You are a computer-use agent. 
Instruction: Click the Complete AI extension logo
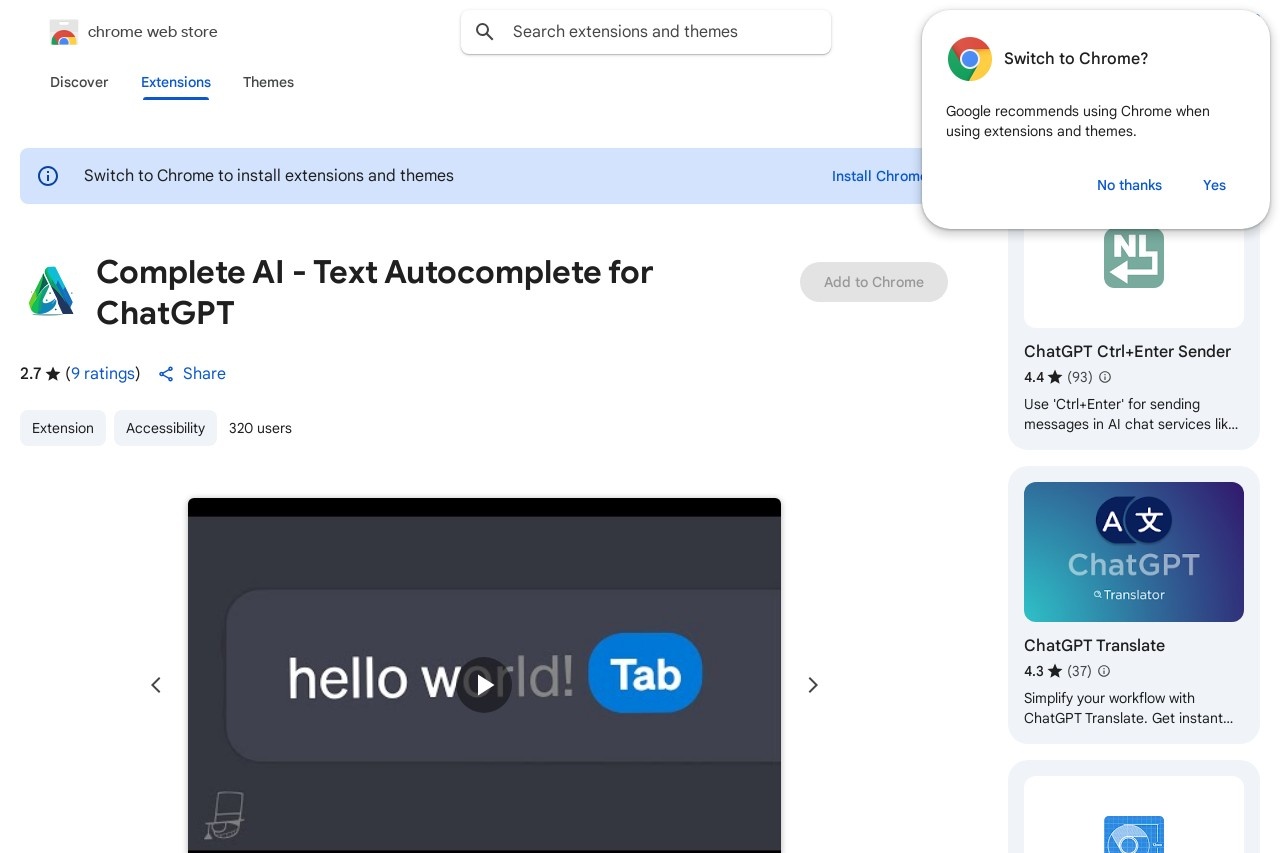51,291
